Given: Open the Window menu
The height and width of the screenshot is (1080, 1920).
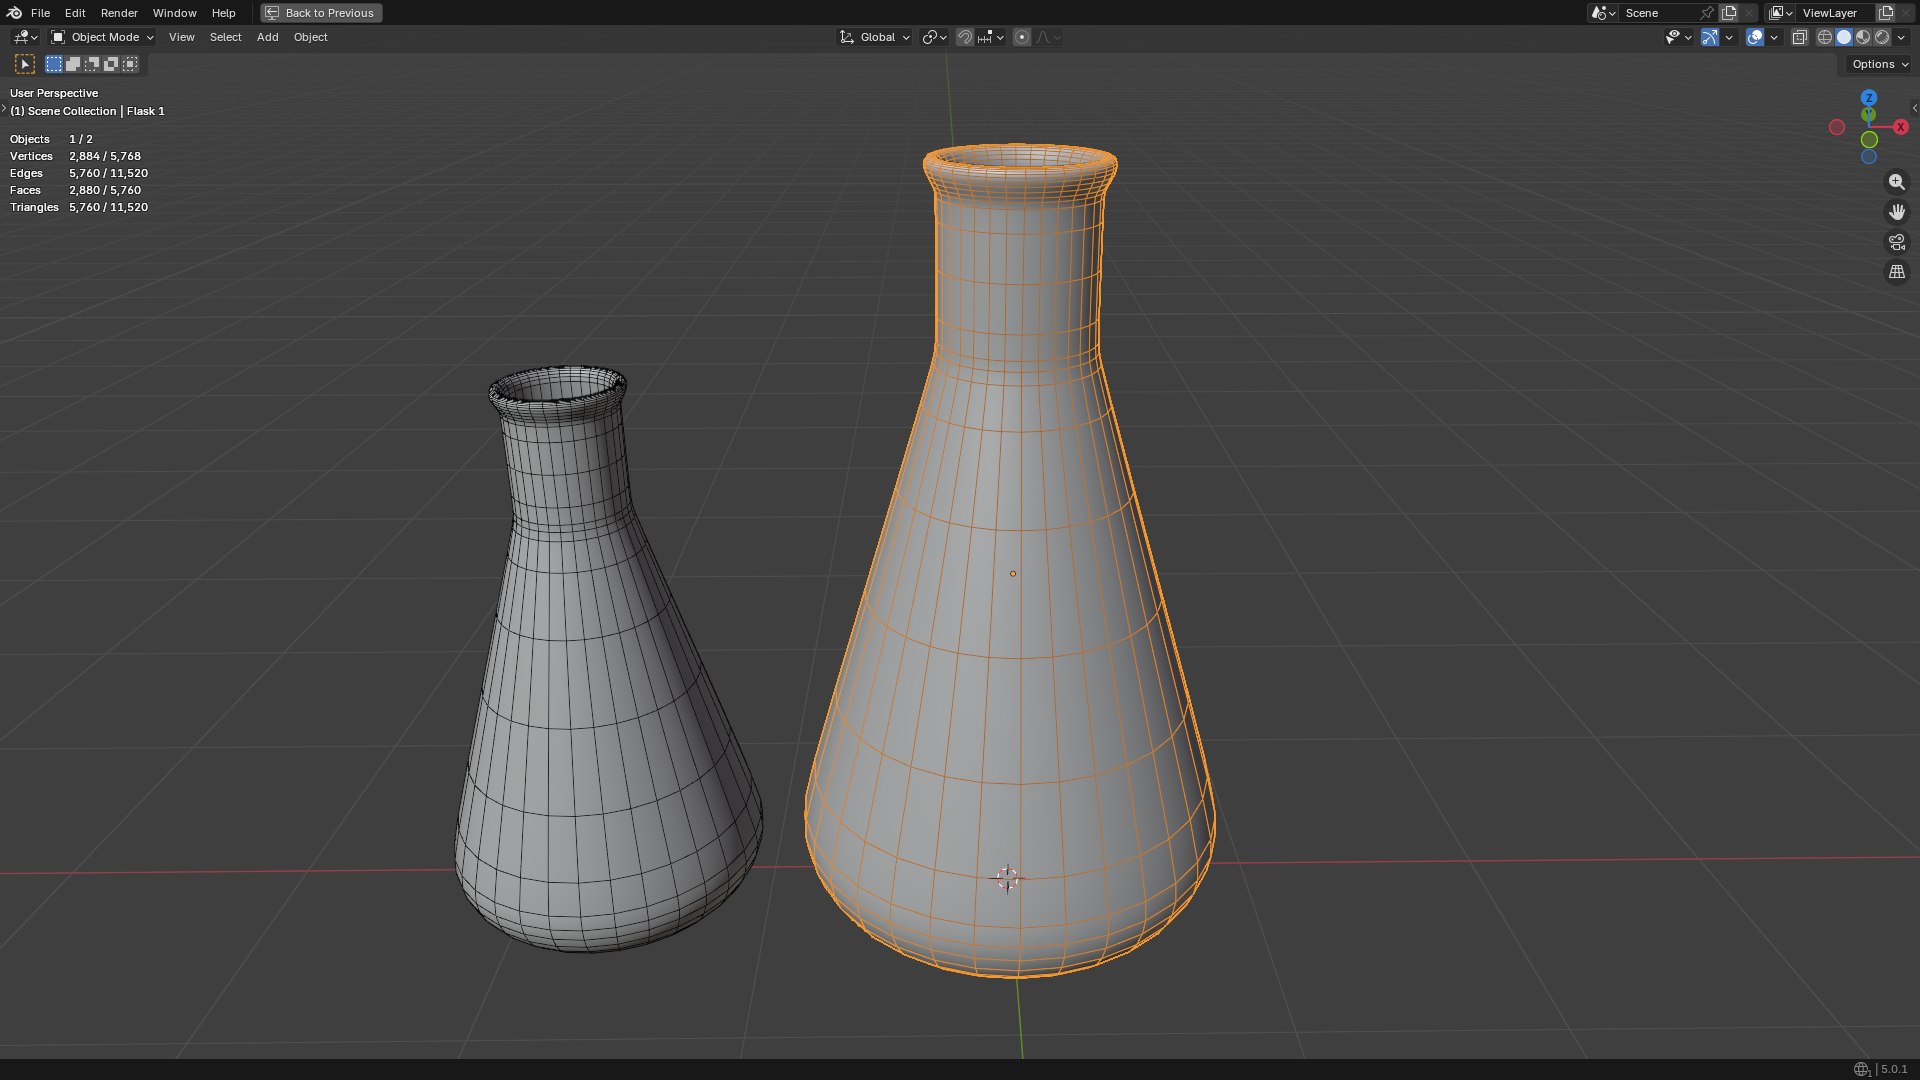Looking at the screenshot, I should [x=174, y=13].
